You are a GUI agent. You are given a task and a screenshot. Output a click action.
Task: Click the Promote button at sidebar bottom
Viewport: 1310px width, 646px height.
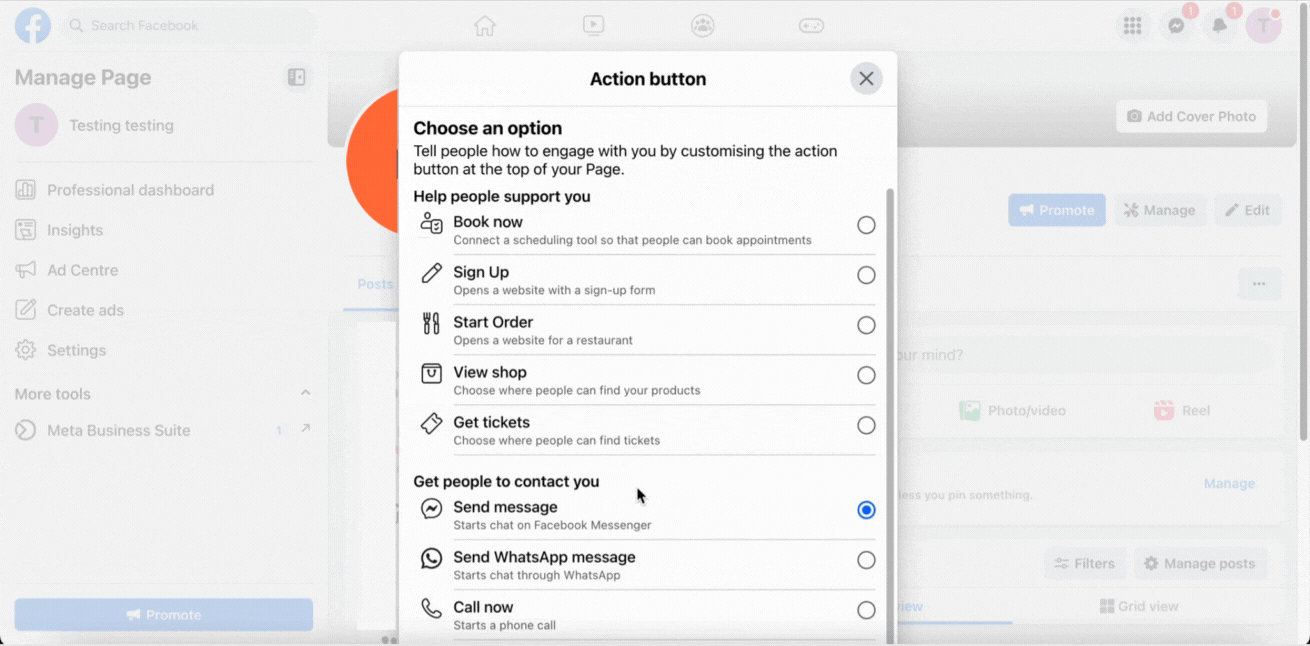point(163,615)
